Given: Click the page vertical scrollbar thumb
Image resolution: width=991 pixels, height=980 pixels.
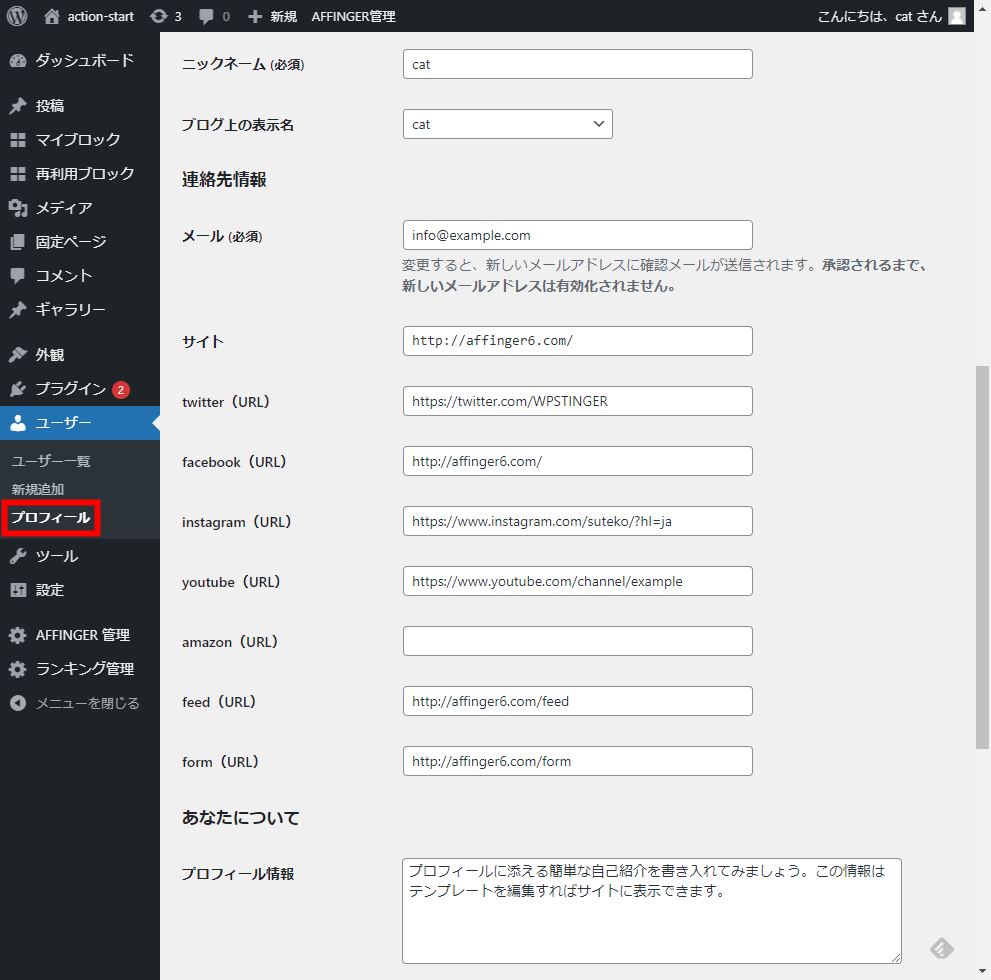Looking at the screenshot, I should click(x=982, y=557).
